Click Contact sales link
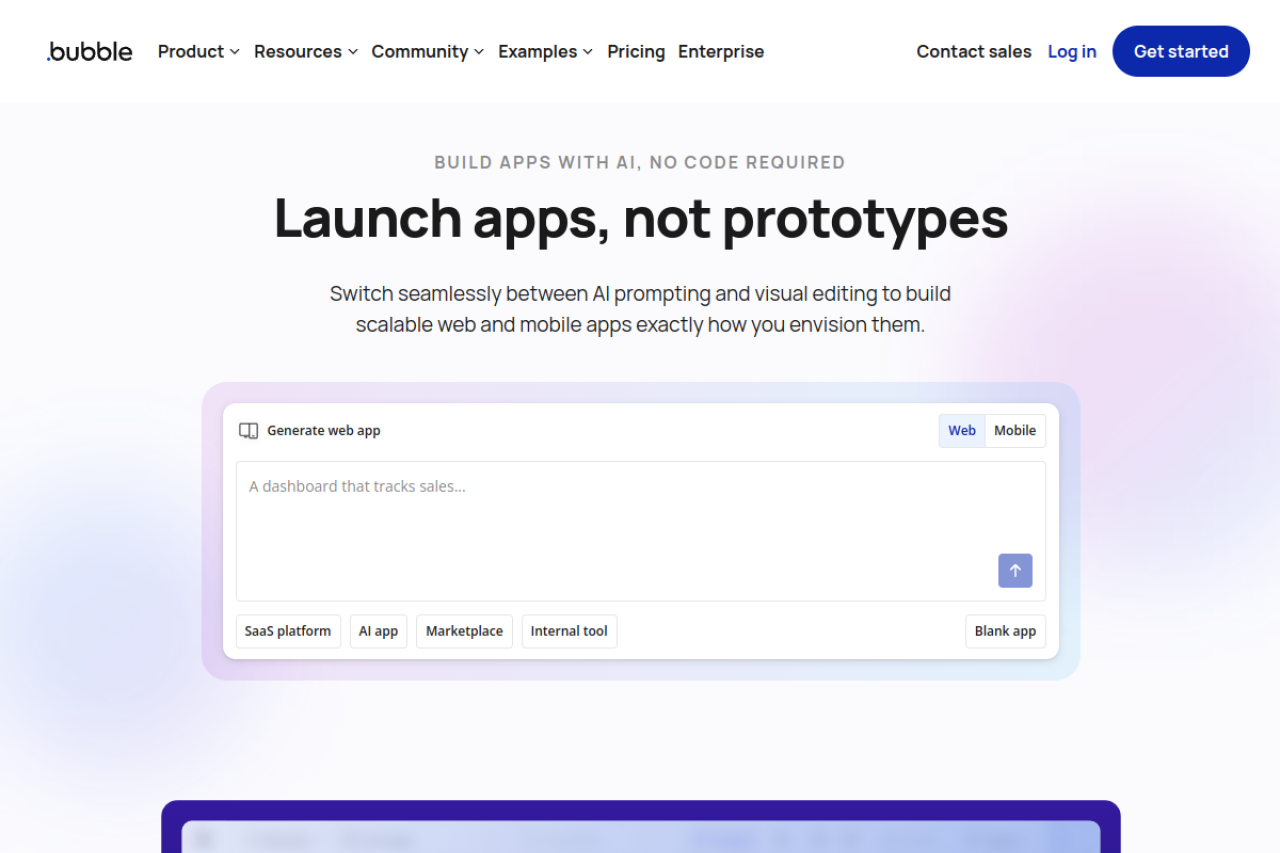Image resolution: width=1280 pixels, height=853 pixels. click(974, 51)
